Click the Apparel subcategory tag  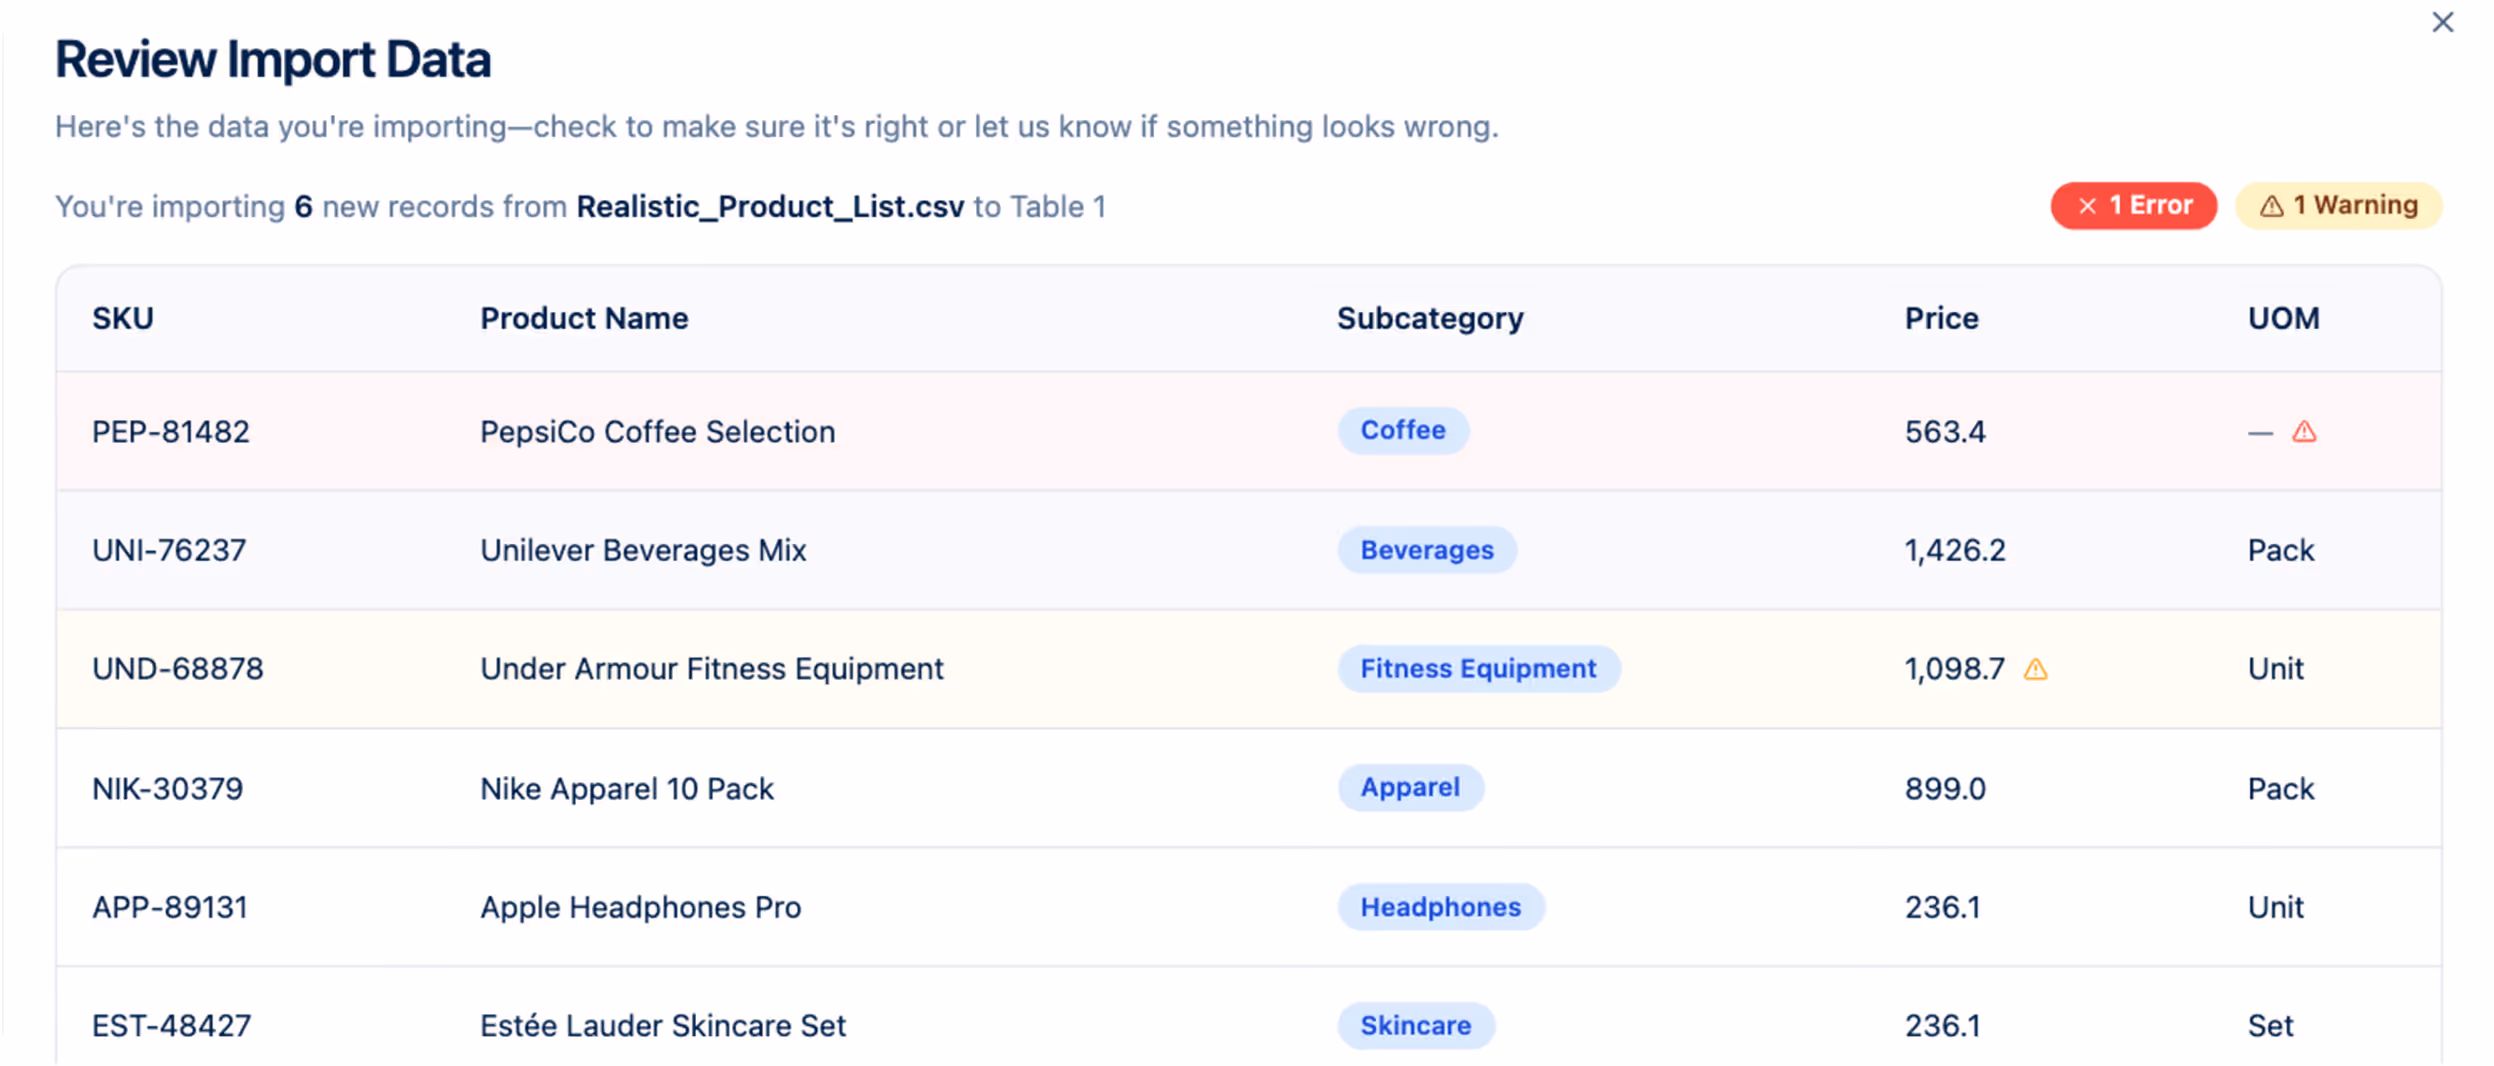point(1410,787)
